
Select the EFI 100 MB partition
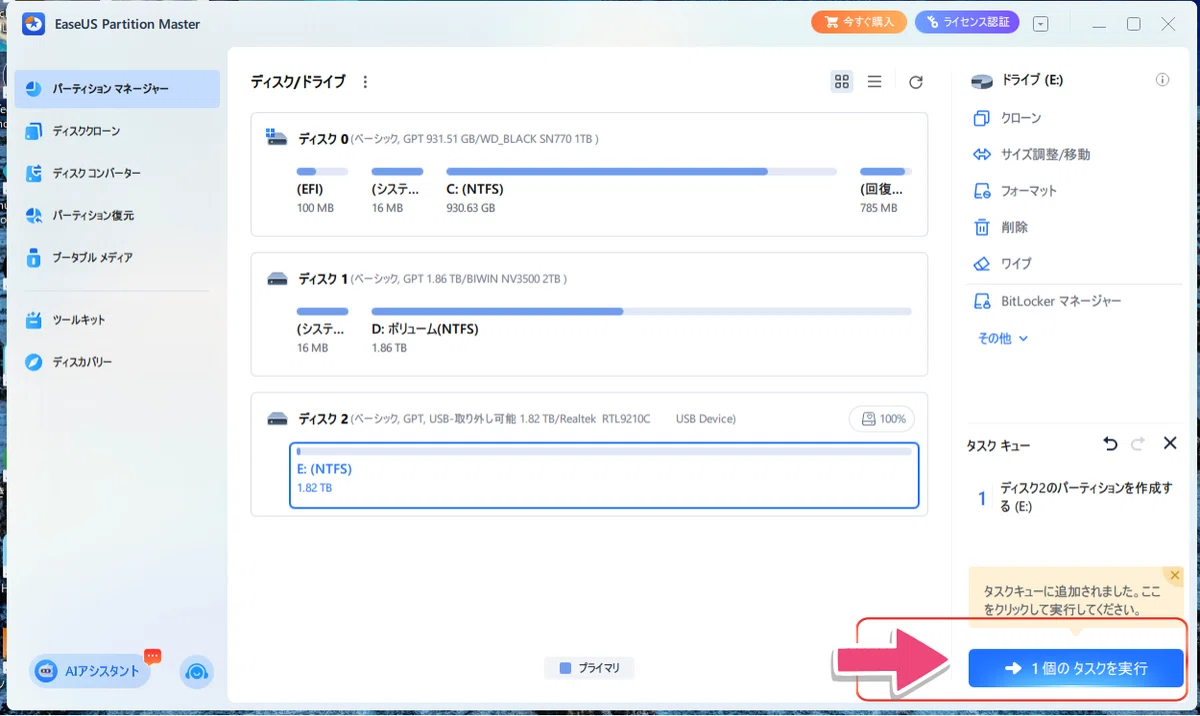[322, 191]
